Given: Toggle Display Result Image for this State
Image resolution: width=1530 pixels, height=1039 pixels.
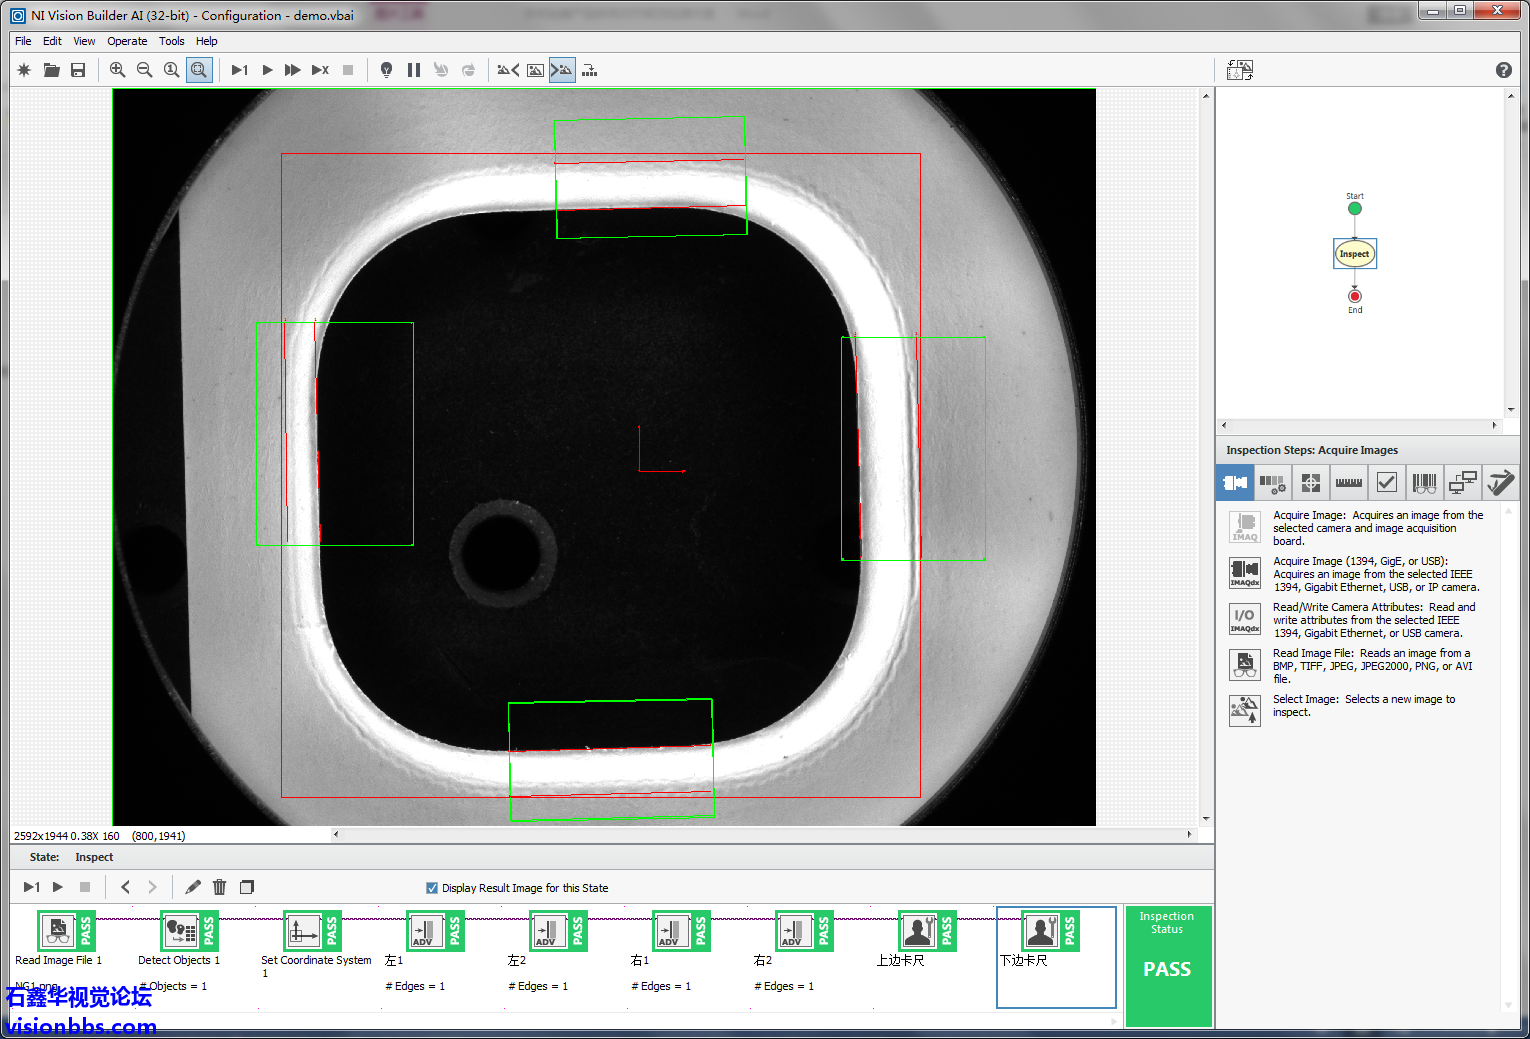Looking at the screenshot, I should (x=432, y=888).
